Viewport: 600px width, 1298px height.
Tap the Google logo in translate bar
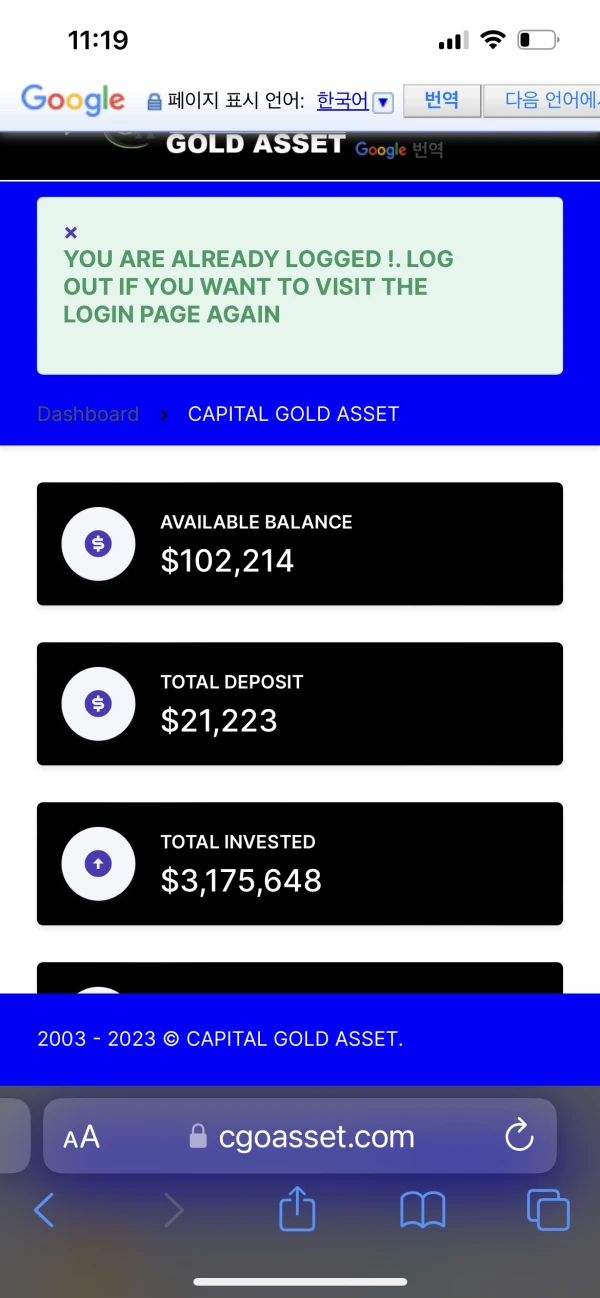coord(73,100)
